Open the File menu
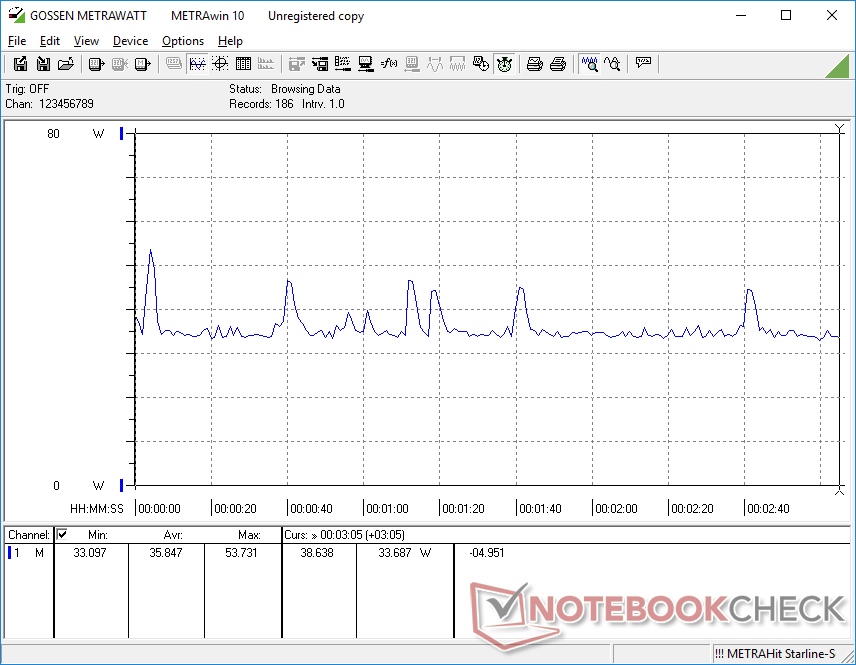 (x=17, y=41)
